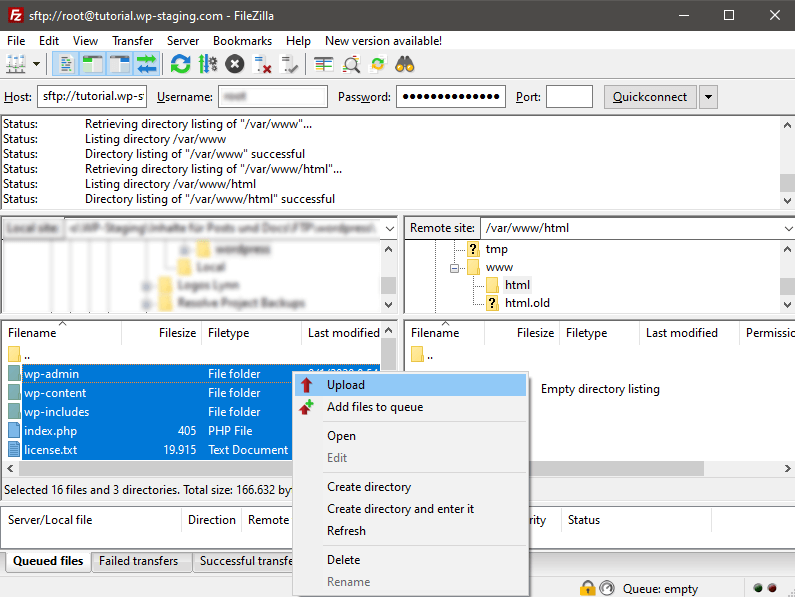This screenshot has height=597, width=795.
Task: Go to parent folder in local list
Action: [x=19, y=355]
